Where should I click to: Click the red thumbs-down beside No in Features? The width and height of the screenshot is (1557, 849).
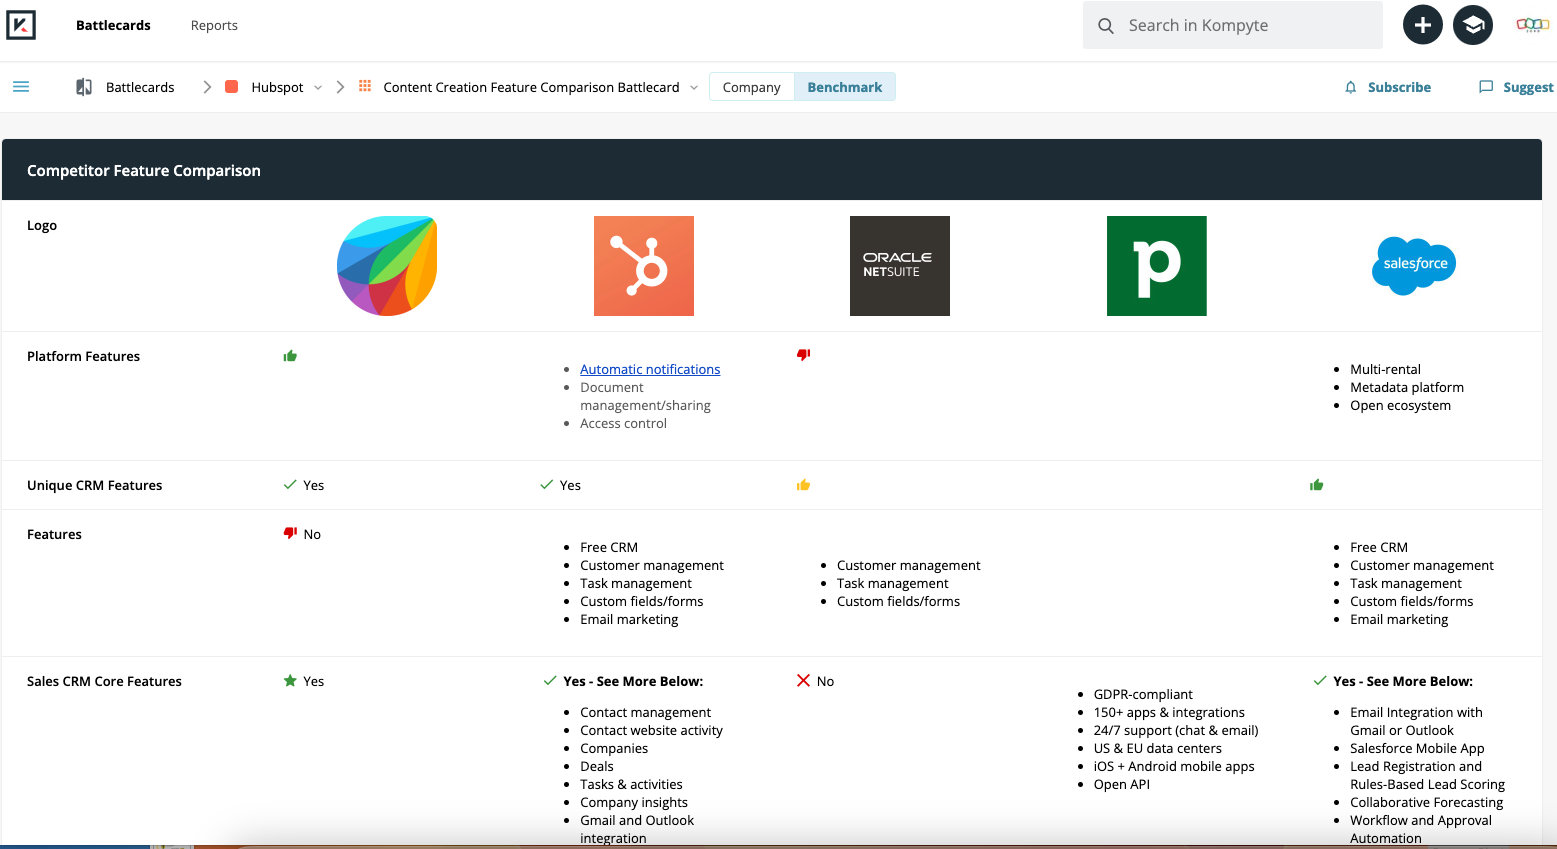coord(290,534)
